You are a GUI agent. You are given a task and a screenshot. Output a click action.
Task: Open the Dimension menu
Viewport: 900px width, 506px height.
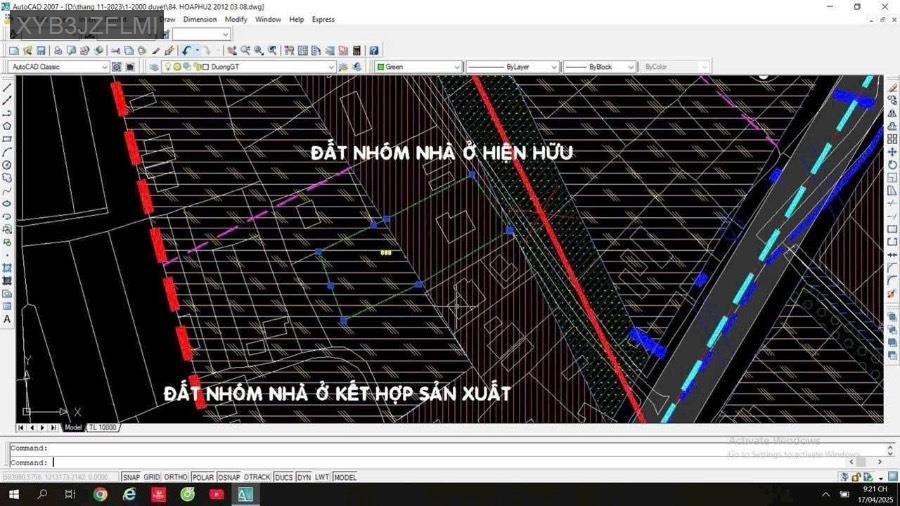pyautogui.click(x=199, y=19)
